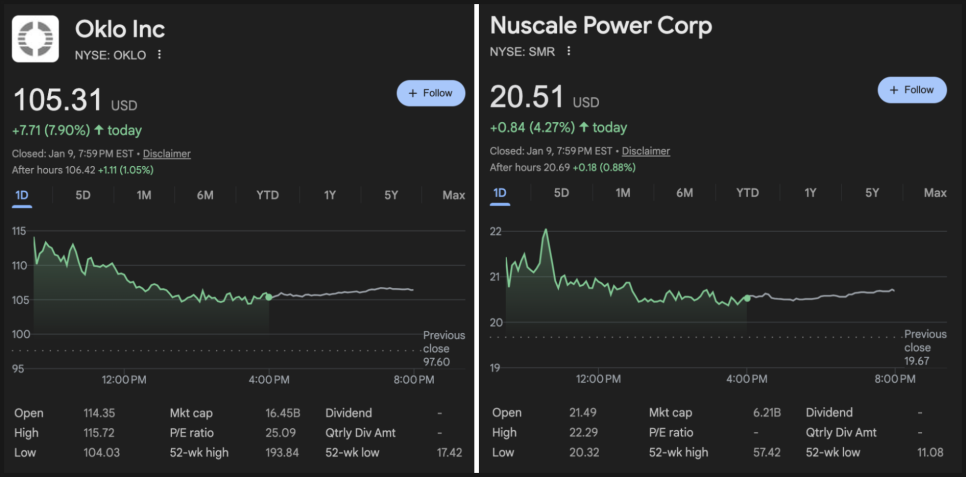The width and height of the screenshot is (966, 477).
Task: Click the 4:00 PM close marker on Oklo chart
Action: [268, 297]
